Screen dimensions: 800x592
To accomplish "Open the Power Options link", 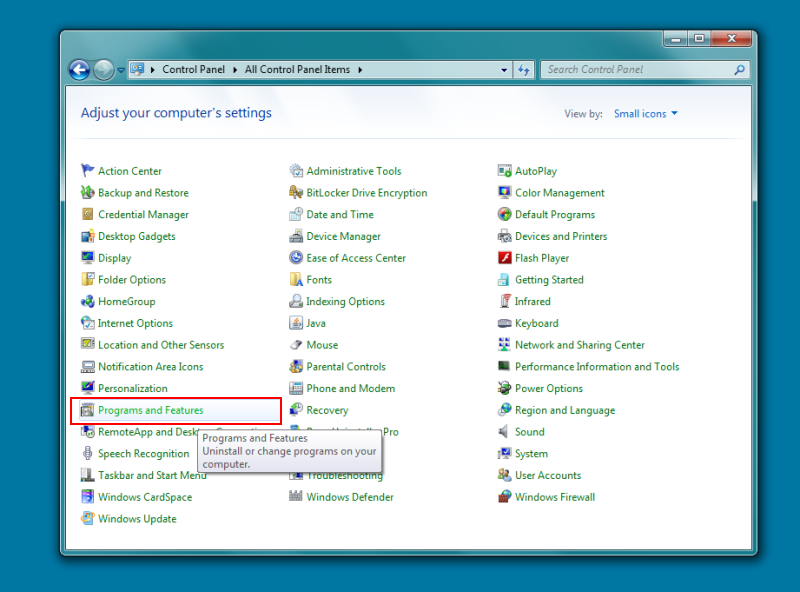I will pyautogui.click(x=548, y=388).
